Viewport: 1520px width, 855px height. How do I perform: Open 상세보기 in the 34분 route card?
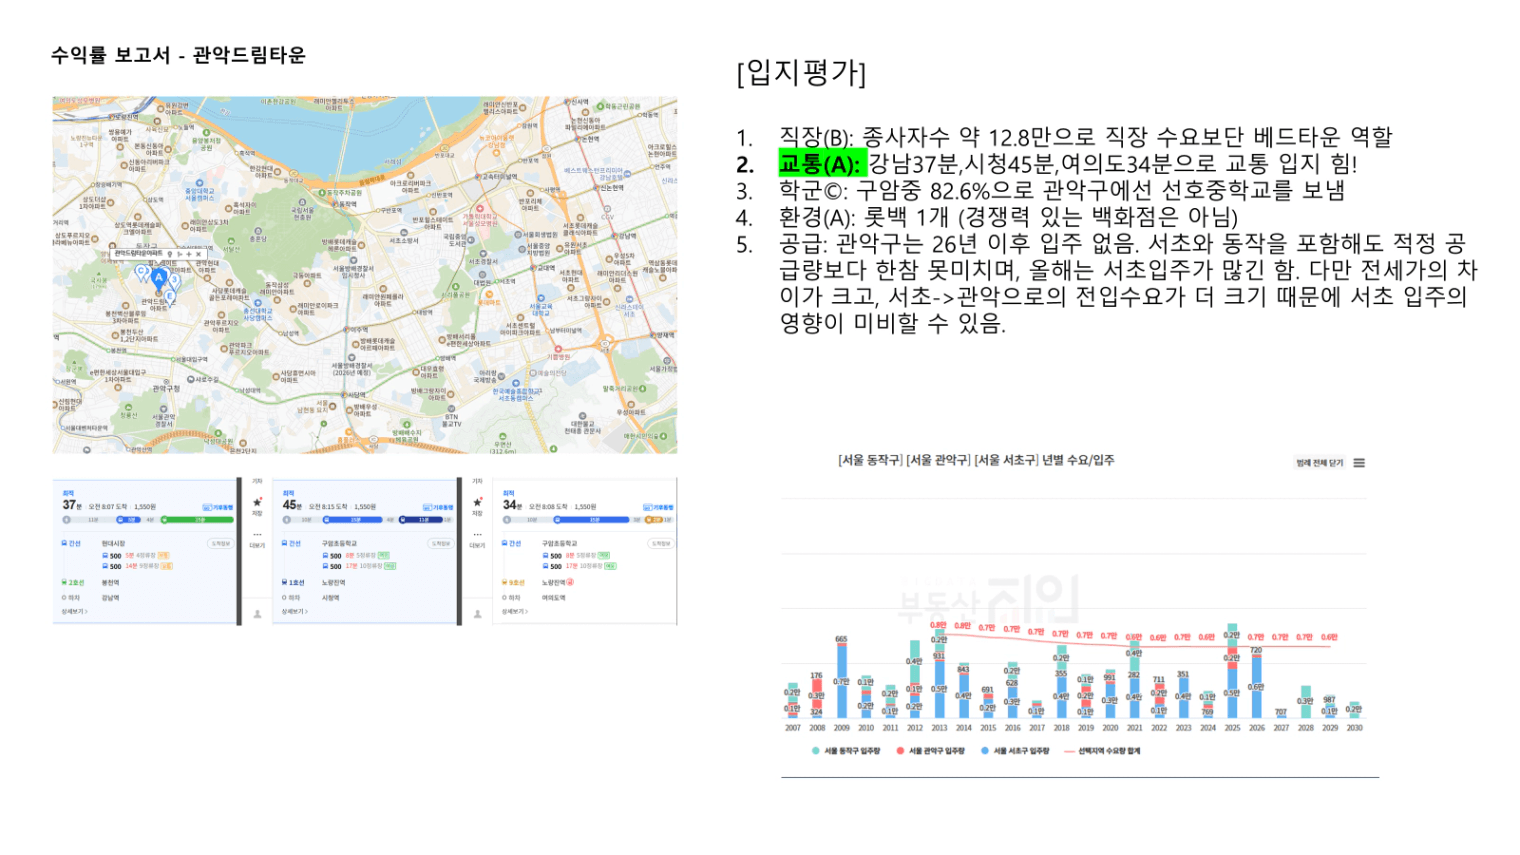pos(514,611)
